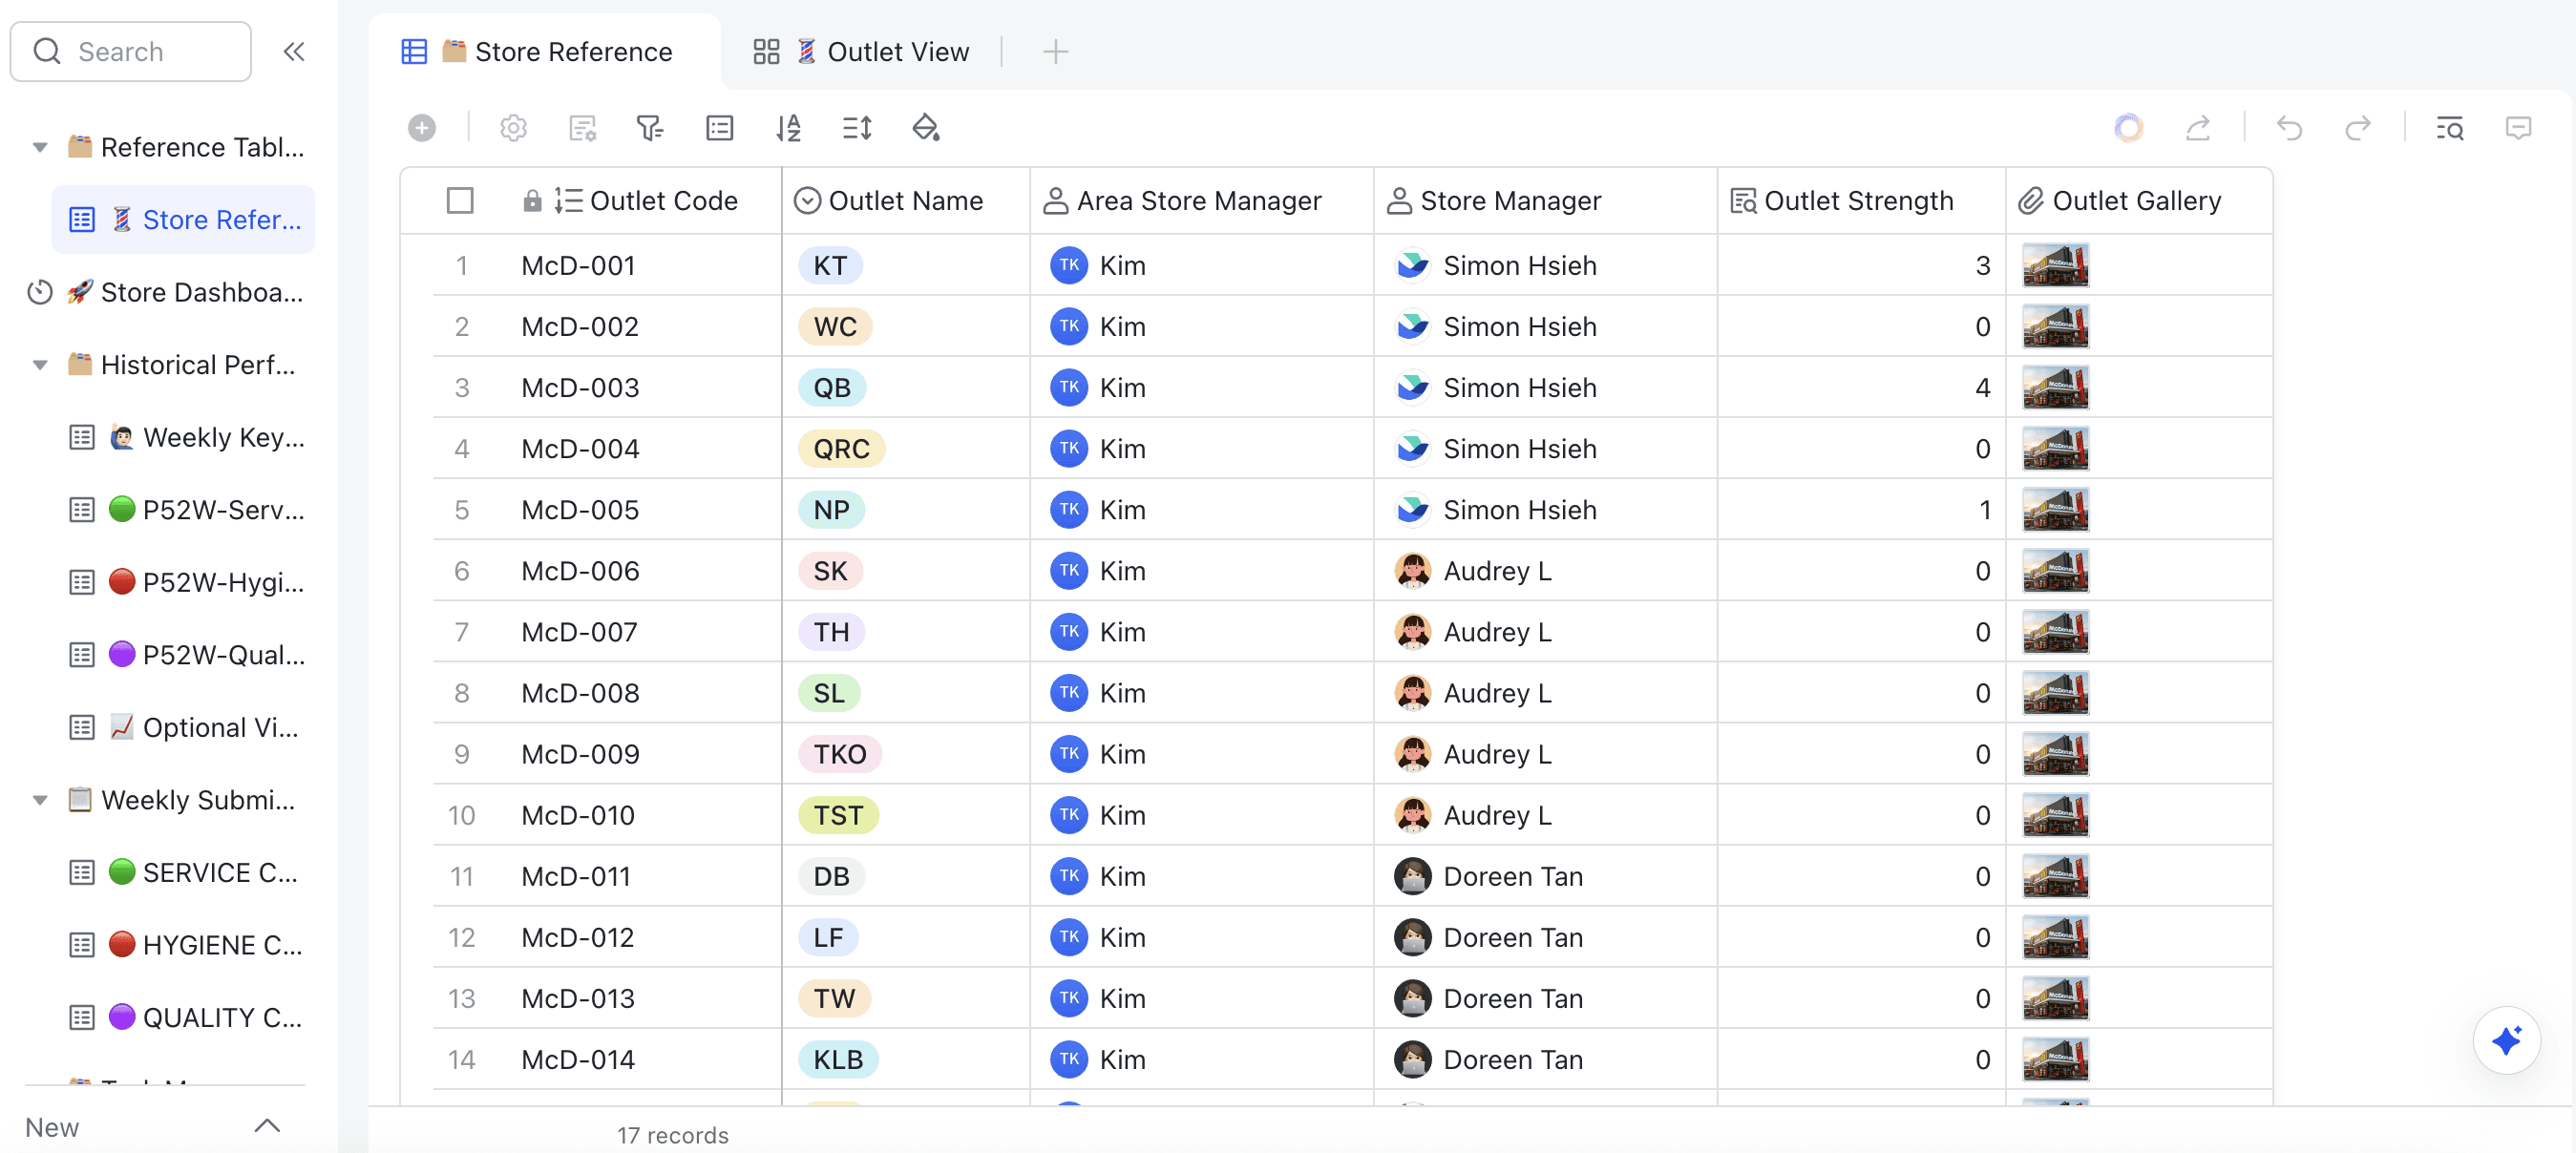Expand the New menu chevron at bottom
The height and width of the screenshot is (1153, 2576).
tap(267, 1126)
